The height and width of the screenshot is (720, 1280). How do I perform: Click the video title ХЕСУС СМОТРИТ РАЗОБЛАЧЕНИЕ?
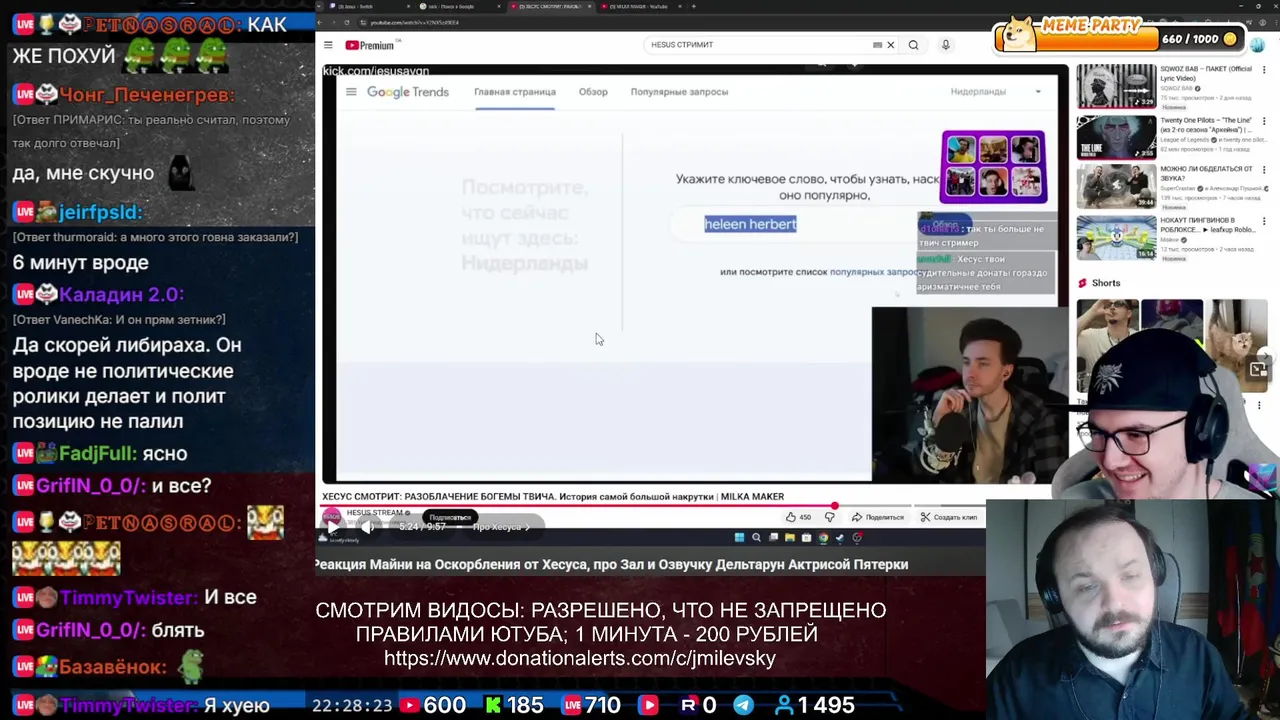(x=553, y=496)
